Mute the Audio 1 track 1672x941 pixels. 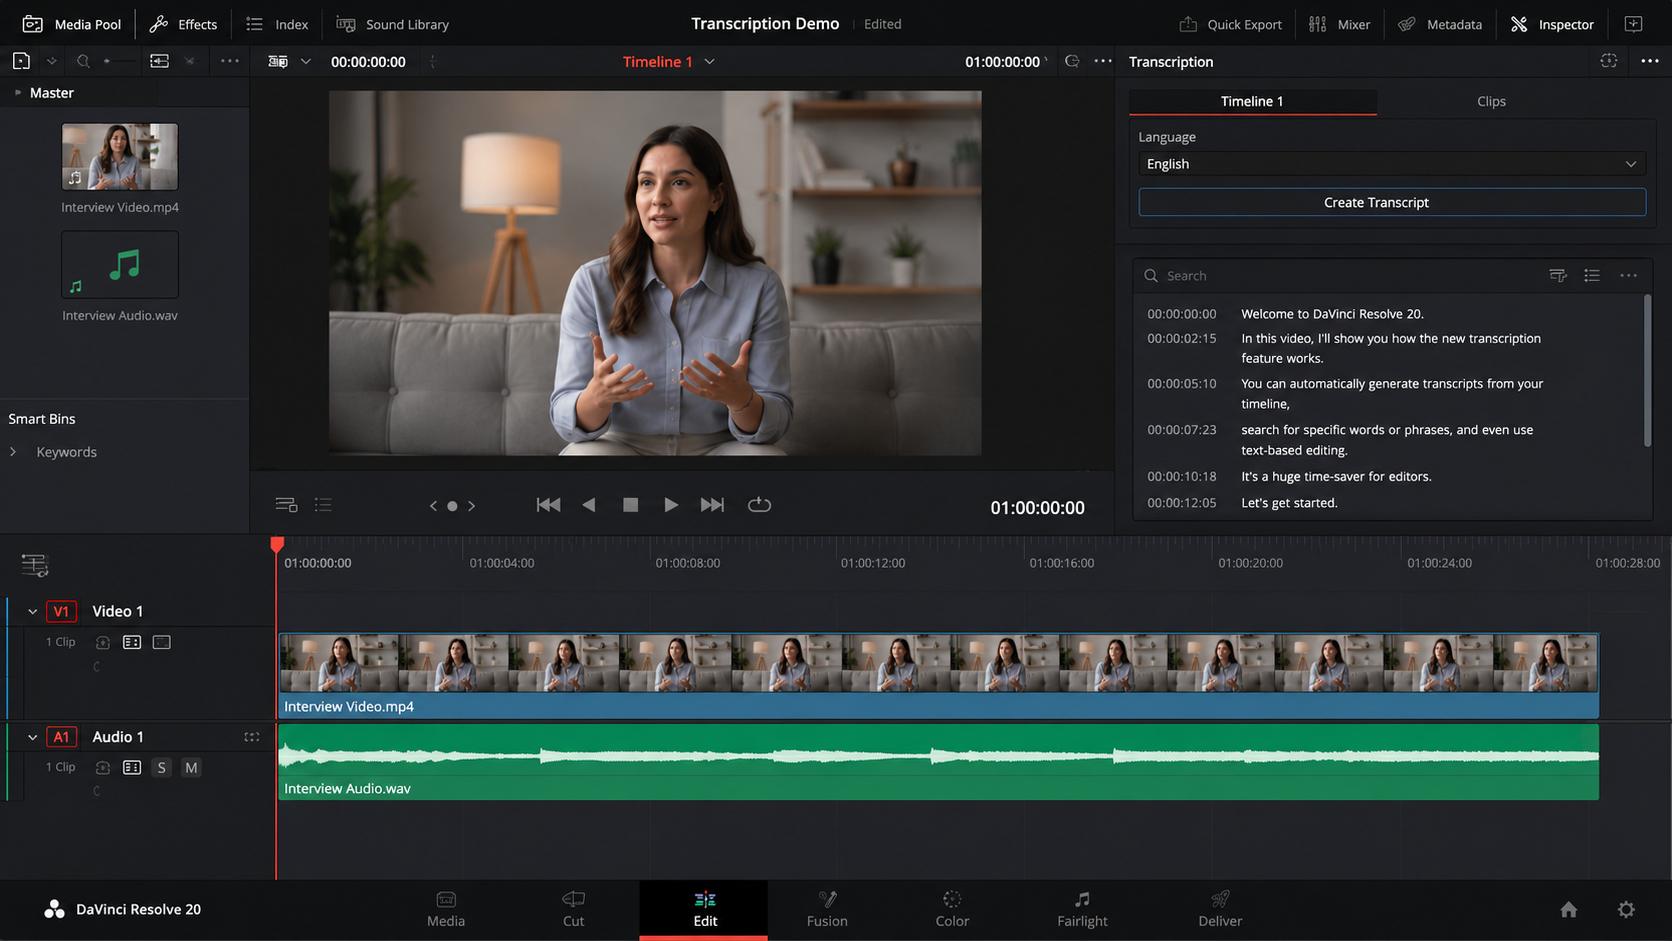[x=191, y=767]
